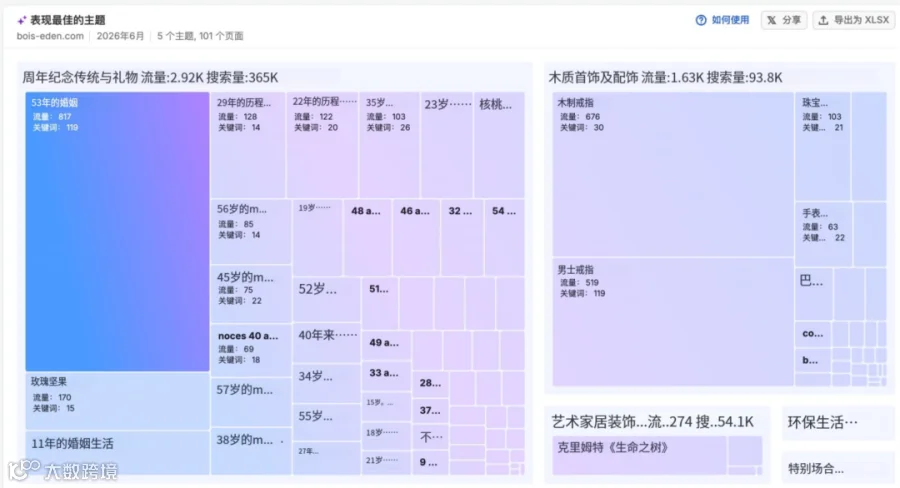Select the 53年的婚姻 treemap tile

pos(117,231)
